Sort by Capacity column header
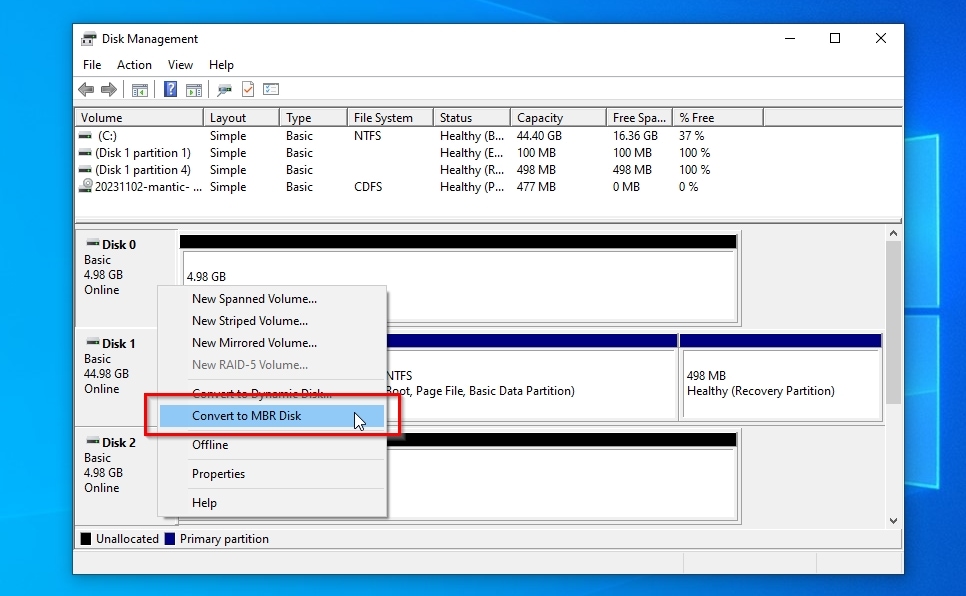Viewport: 966px width, 596px height. pyautogui.click(x=540, y=118)
